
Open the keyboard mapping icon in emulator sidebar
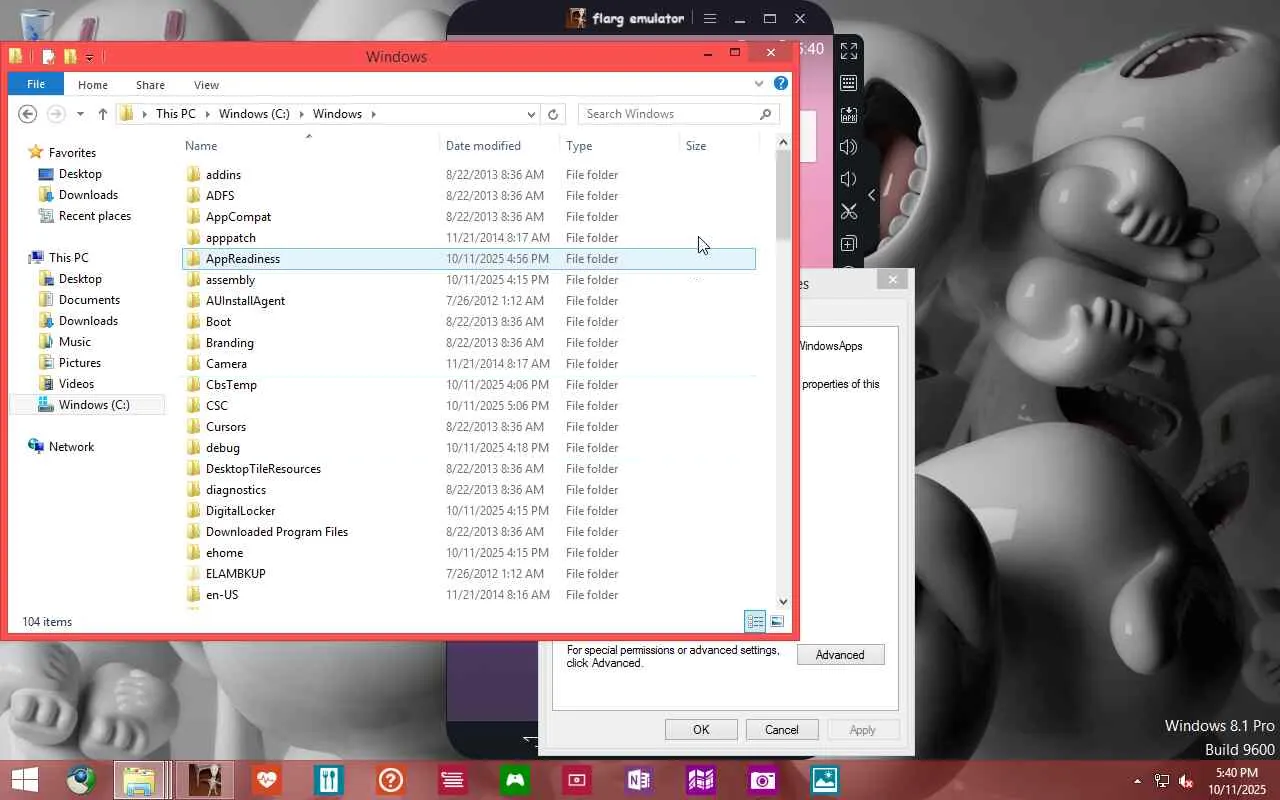[x=848, y=83]
